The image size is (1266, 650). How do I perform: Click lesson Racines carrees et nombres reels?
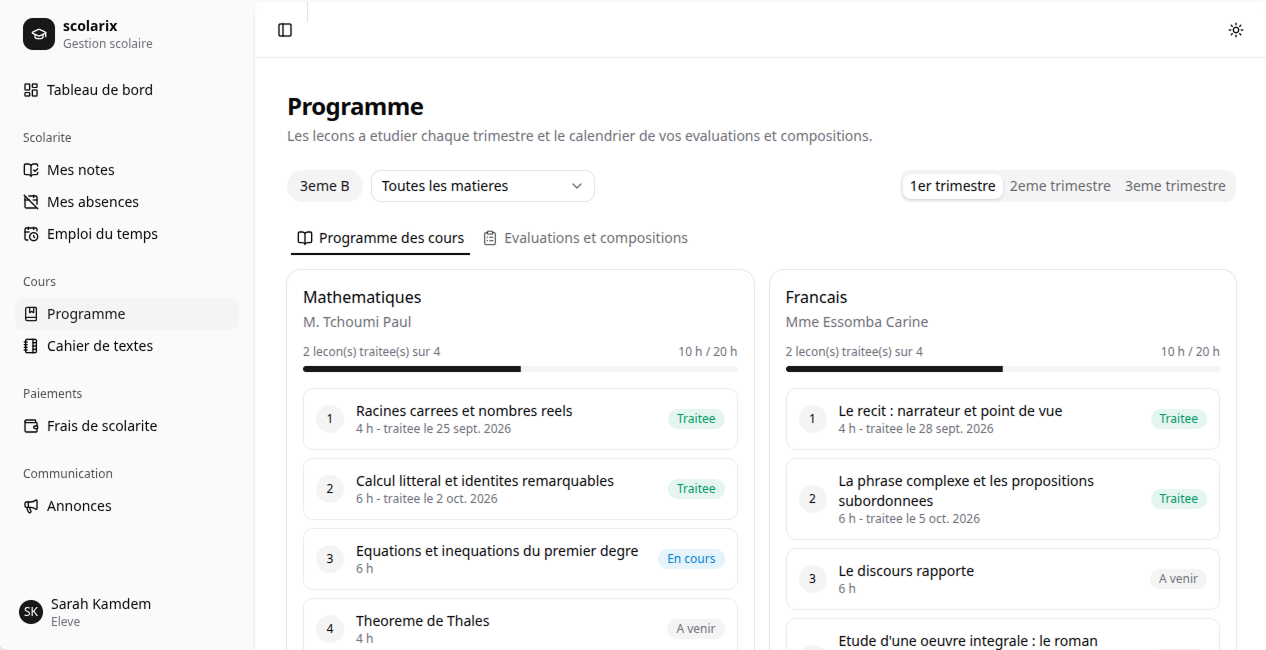tap(520, 419)
